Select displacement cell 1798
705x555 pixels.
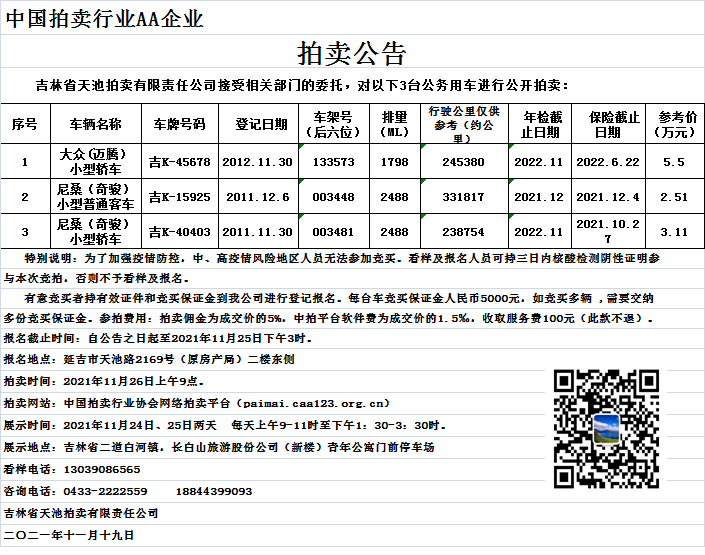[x=395, y=161]
